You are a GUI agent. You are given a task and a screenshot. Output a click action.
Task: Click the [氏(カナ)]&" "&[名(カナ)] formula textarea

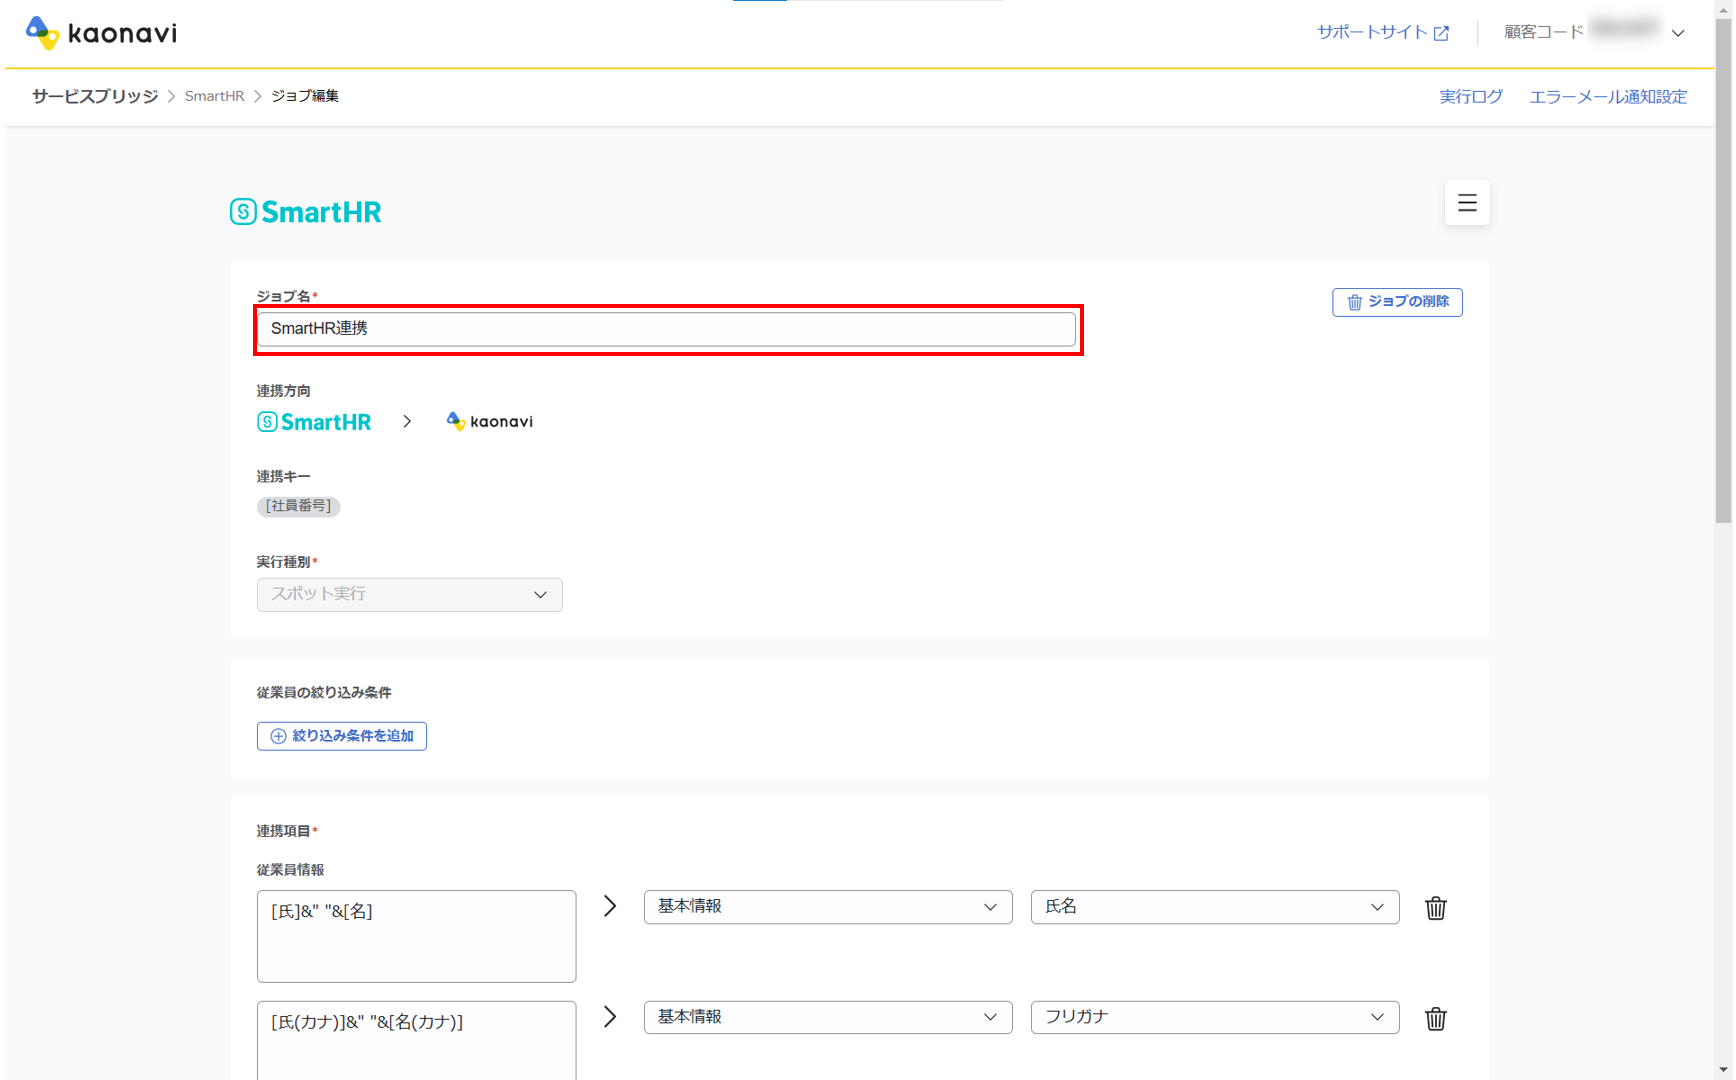tap(417, 1040)
